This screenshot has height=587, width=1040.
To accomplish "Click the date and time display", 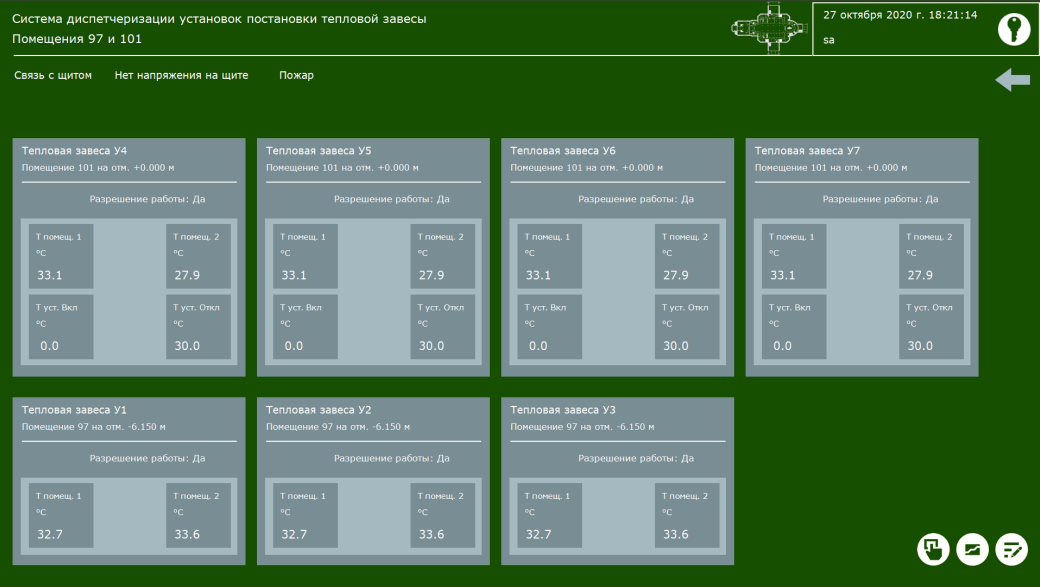I will pos(899,16).
